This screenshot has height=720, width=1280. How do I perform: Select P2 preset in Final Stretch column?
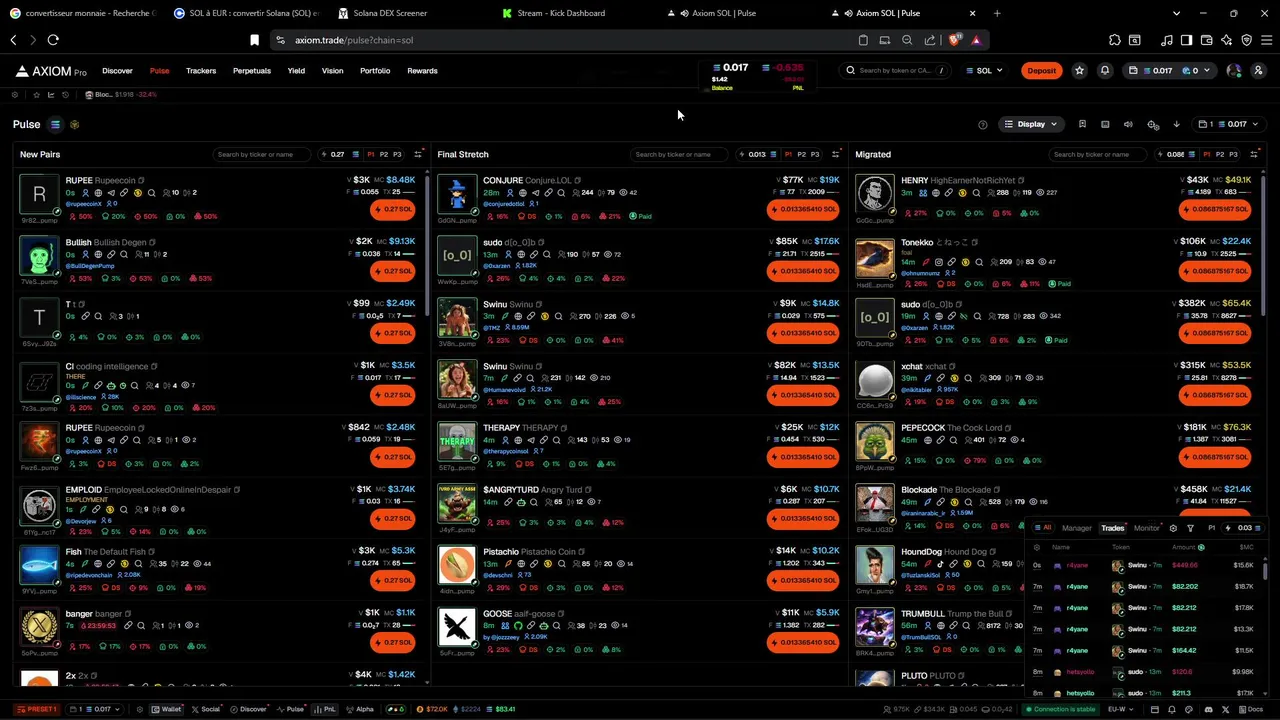pyautogui.click(x=801, y=155)
